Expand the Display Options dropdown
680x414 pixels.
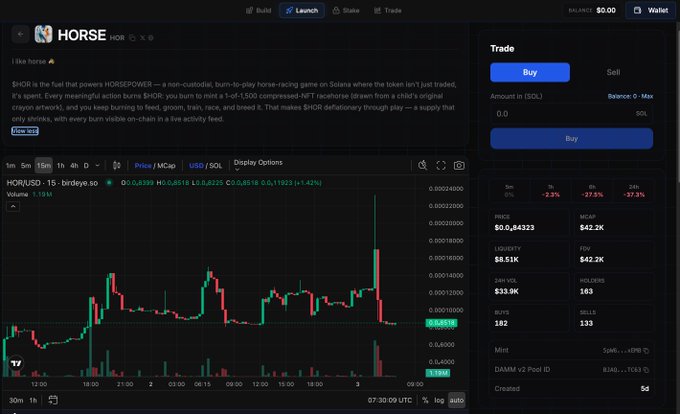pyautogui.click(x=258, y=164)
